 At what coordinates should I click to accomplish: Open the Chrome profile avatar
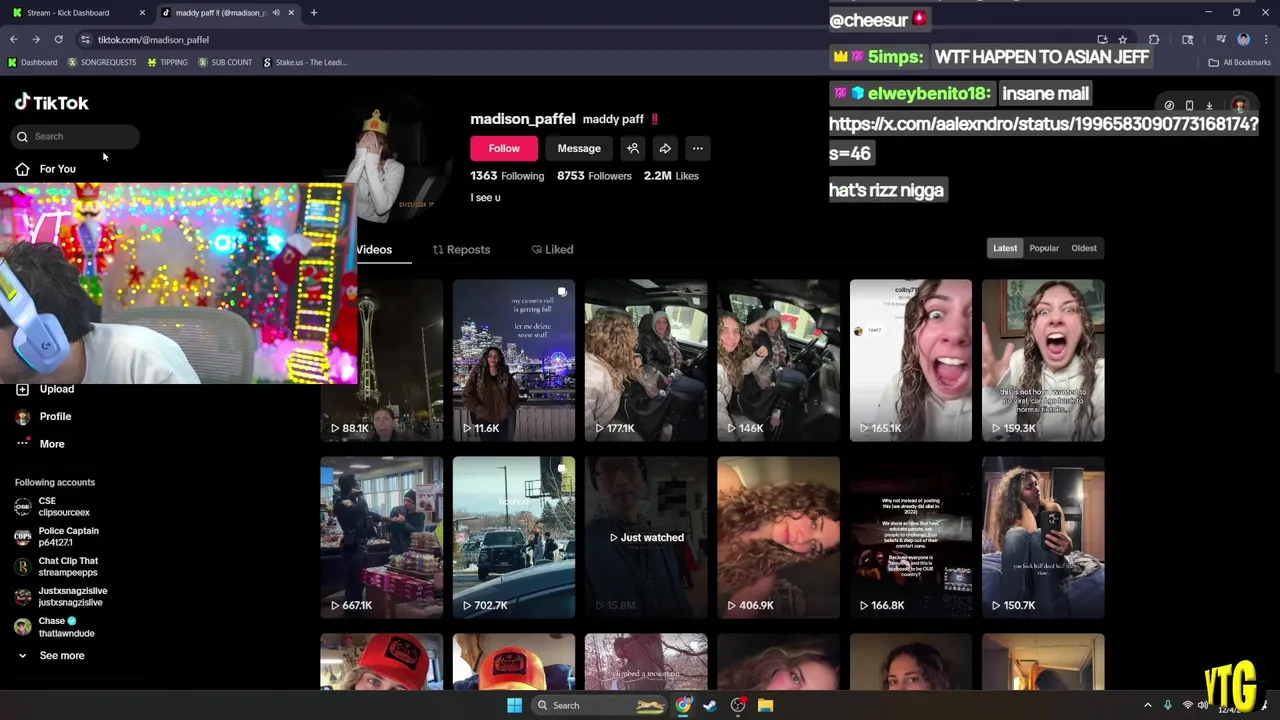click(1244, 40)
